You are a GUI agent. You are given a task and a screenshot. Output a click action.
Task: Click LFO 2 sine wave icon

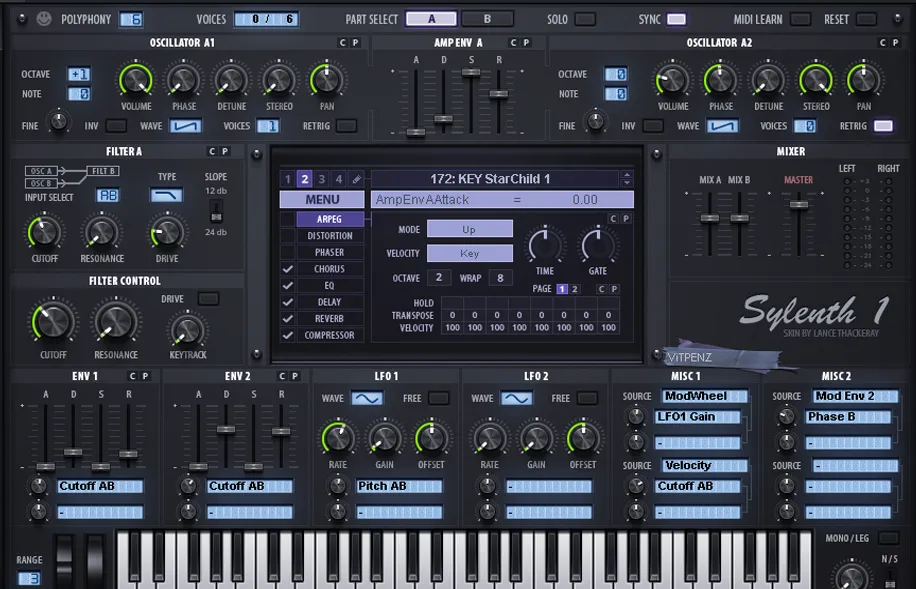516,399
